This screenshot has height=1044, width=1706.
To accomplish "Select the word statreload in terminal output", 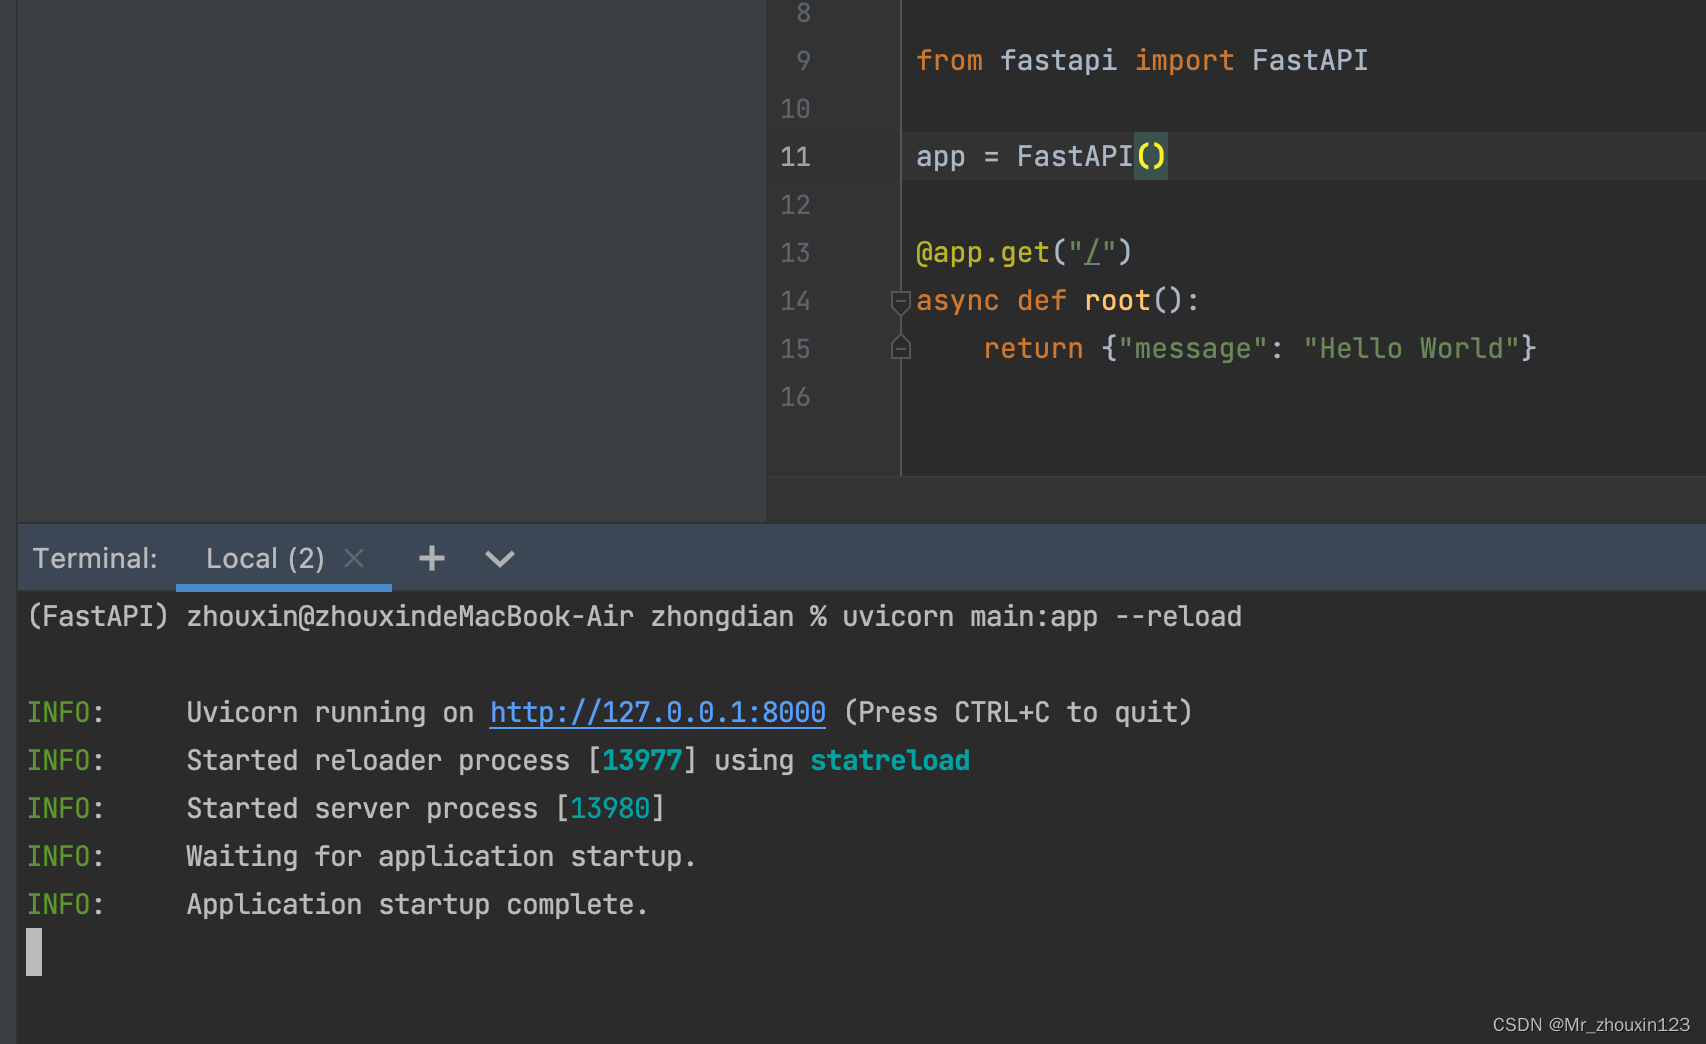I will pyautogui.click(x=889, y=760).
